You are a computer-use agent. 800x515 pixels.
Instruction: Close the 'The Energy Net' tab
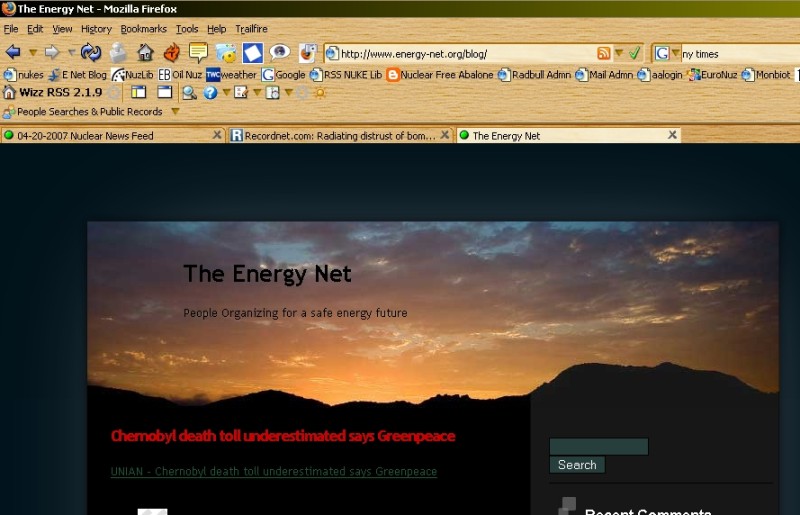pos(672,135)
